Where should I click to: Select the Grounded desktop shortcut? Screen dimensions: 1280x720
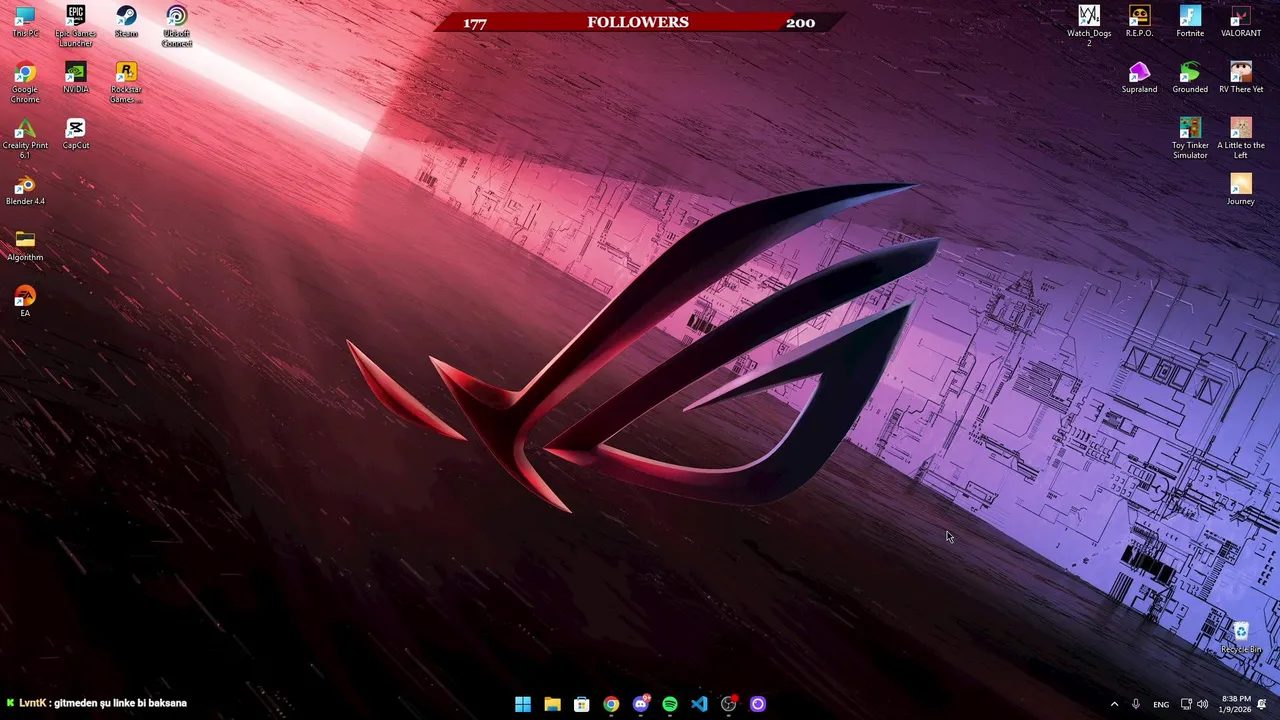1190,78
